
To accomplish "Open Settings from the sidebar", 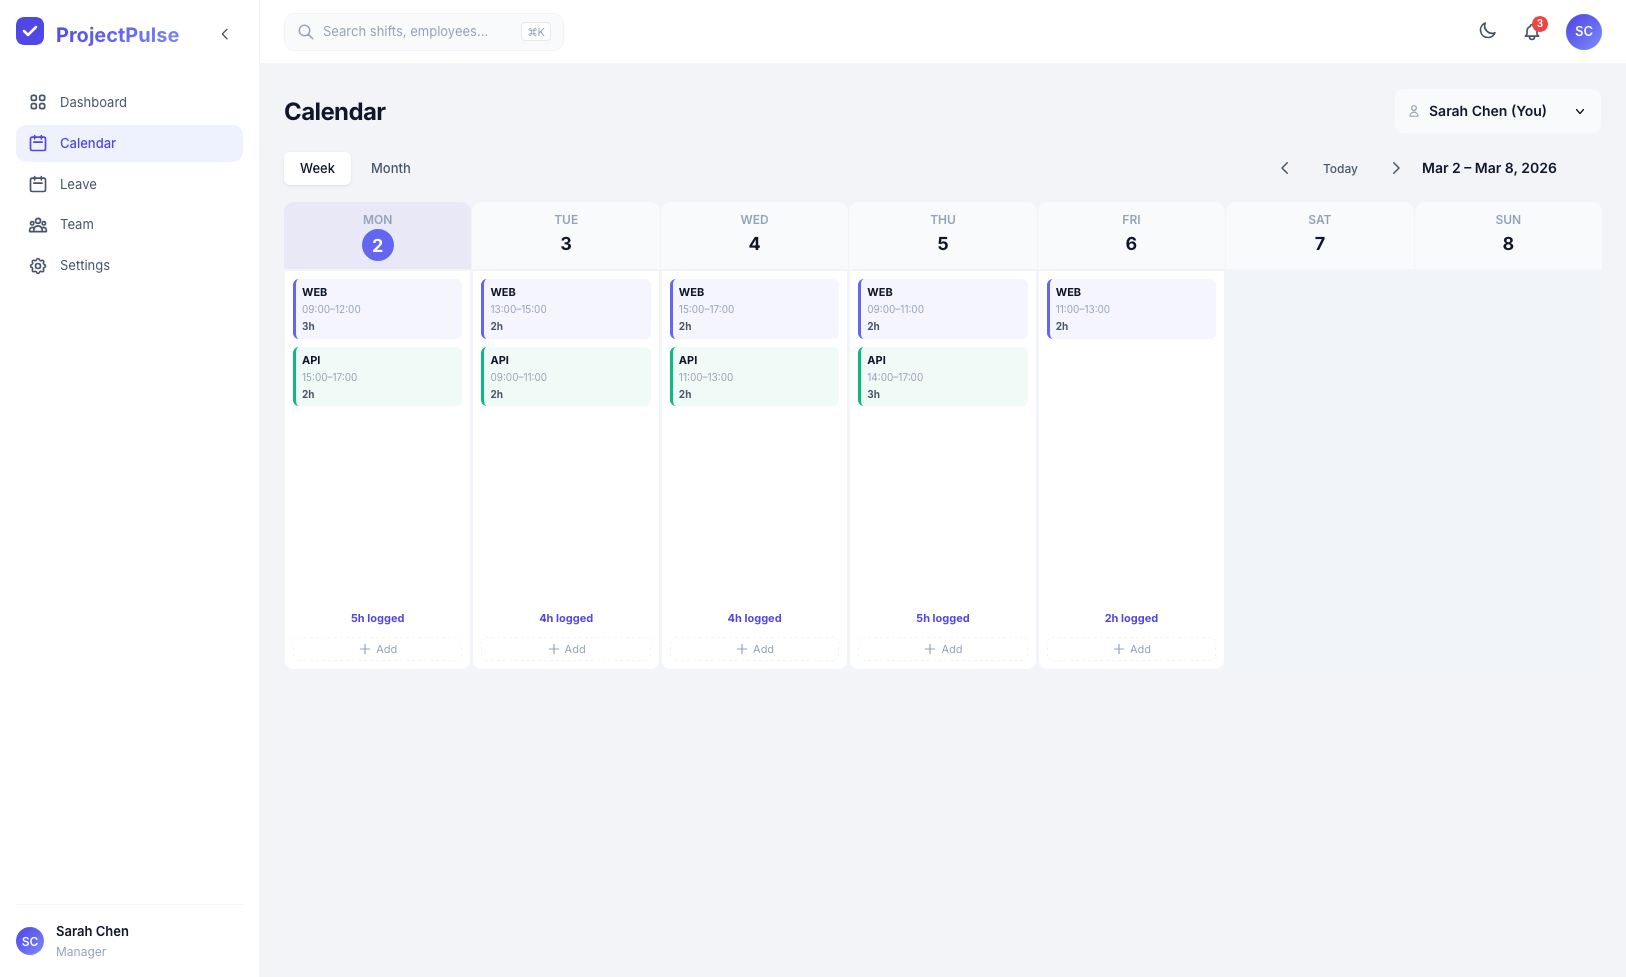I will click(85, 266).
